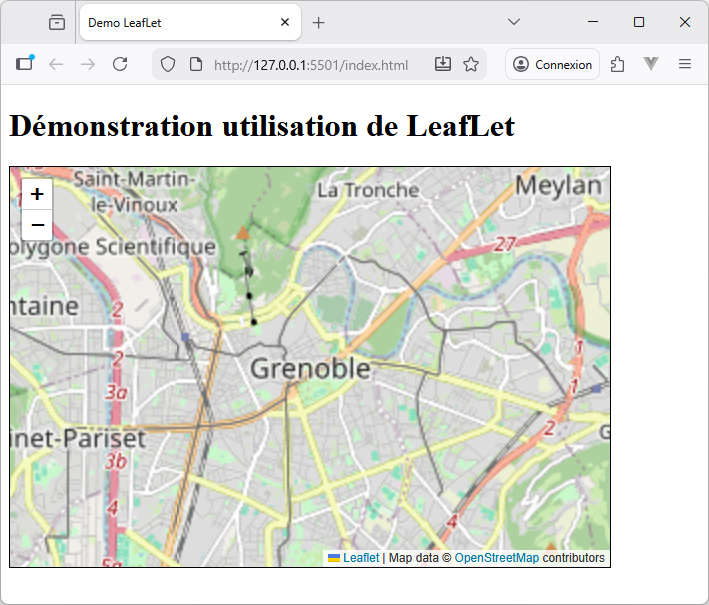Reload the current page
The image size is (709, 605).
coord(120,64)
